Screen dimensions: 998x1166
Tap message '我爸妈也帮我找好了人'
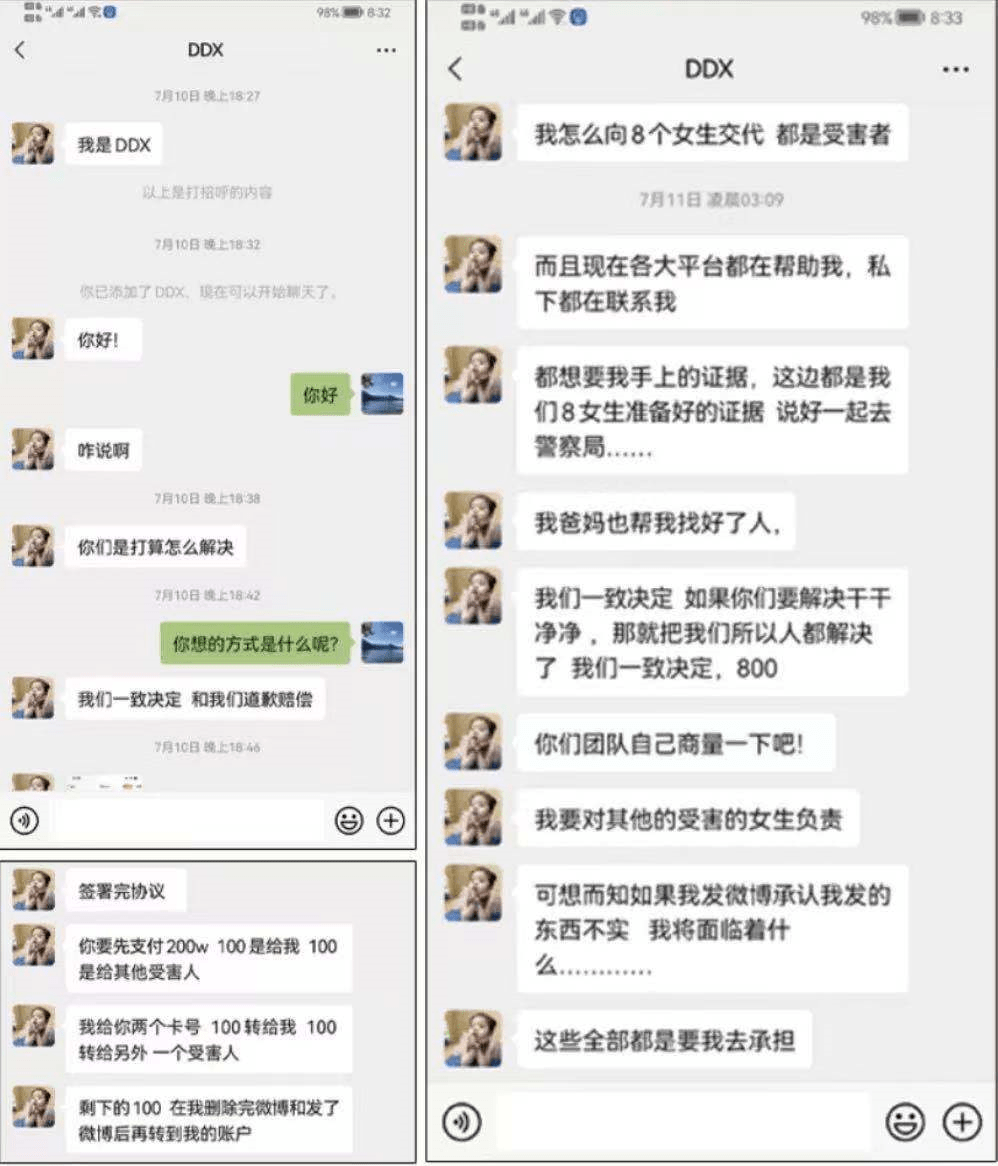[x=656, y=523]
